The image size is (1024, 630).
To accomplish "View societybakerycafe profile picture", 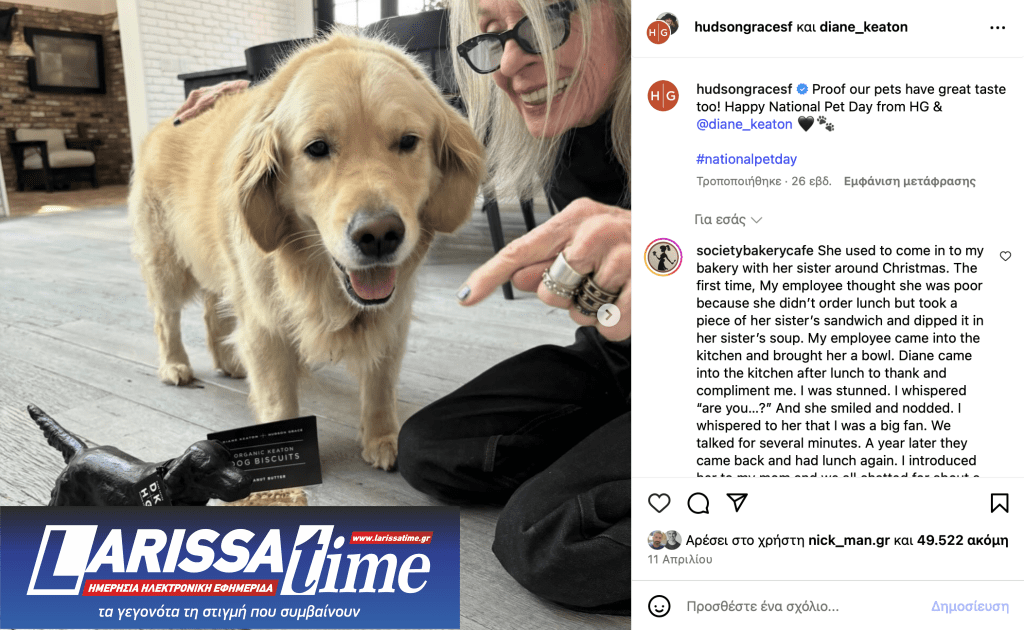I will (663, 257).
